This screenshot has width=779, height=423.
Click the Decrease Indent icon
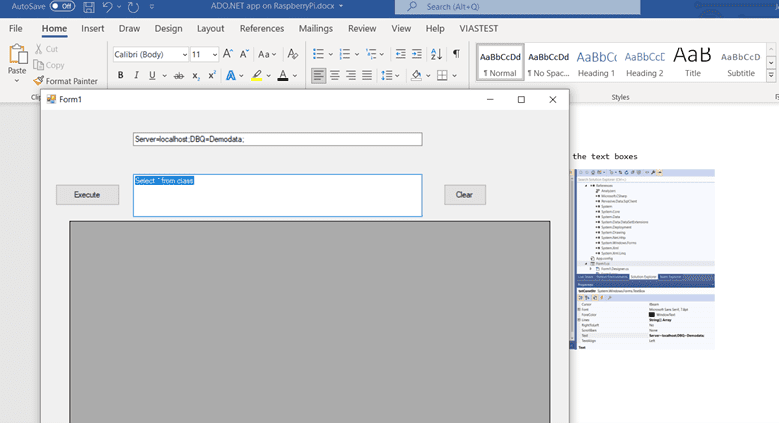point(400,54)
